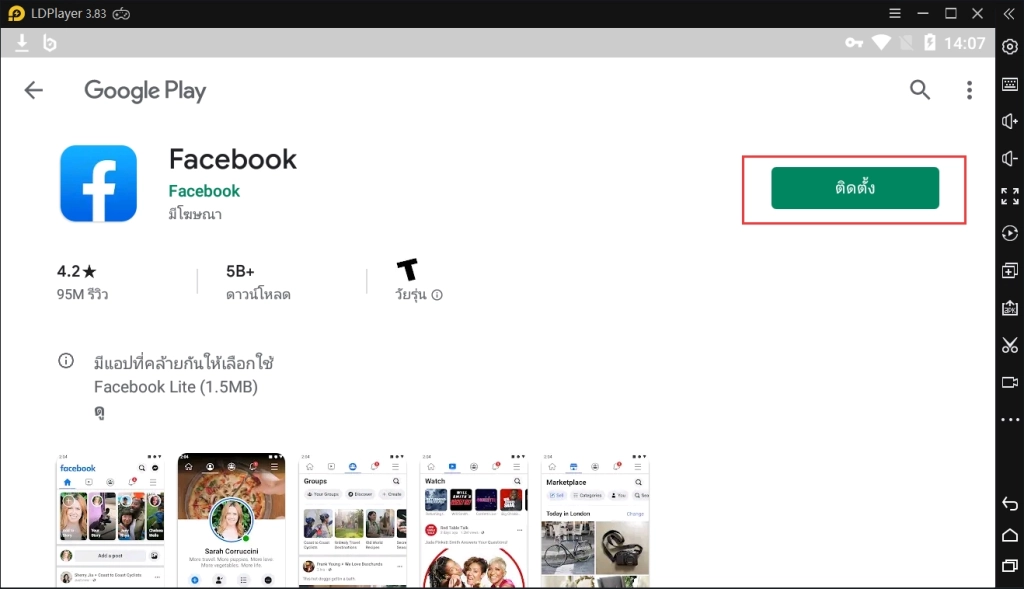Open LDPlayer multi-instance manager
The width and height of the screenshot is (1024, 589).
click(1010, 270)
